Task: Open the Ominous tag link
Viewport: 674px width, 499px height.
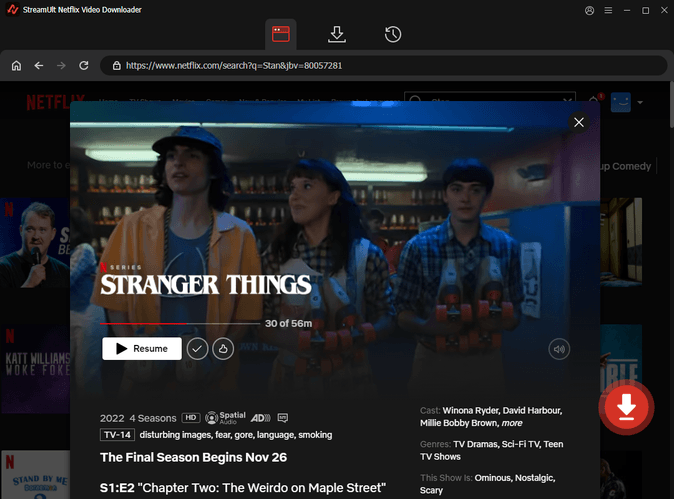Action: (493, 478)
